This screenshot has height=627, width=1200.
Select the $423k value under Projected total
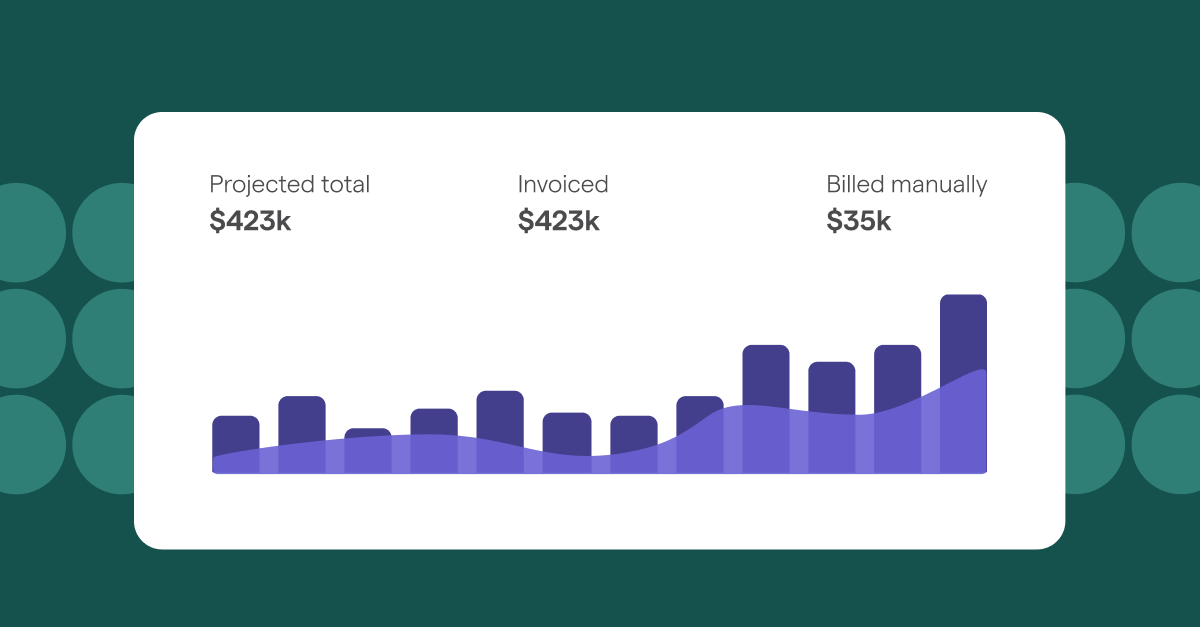coord(250,221)
